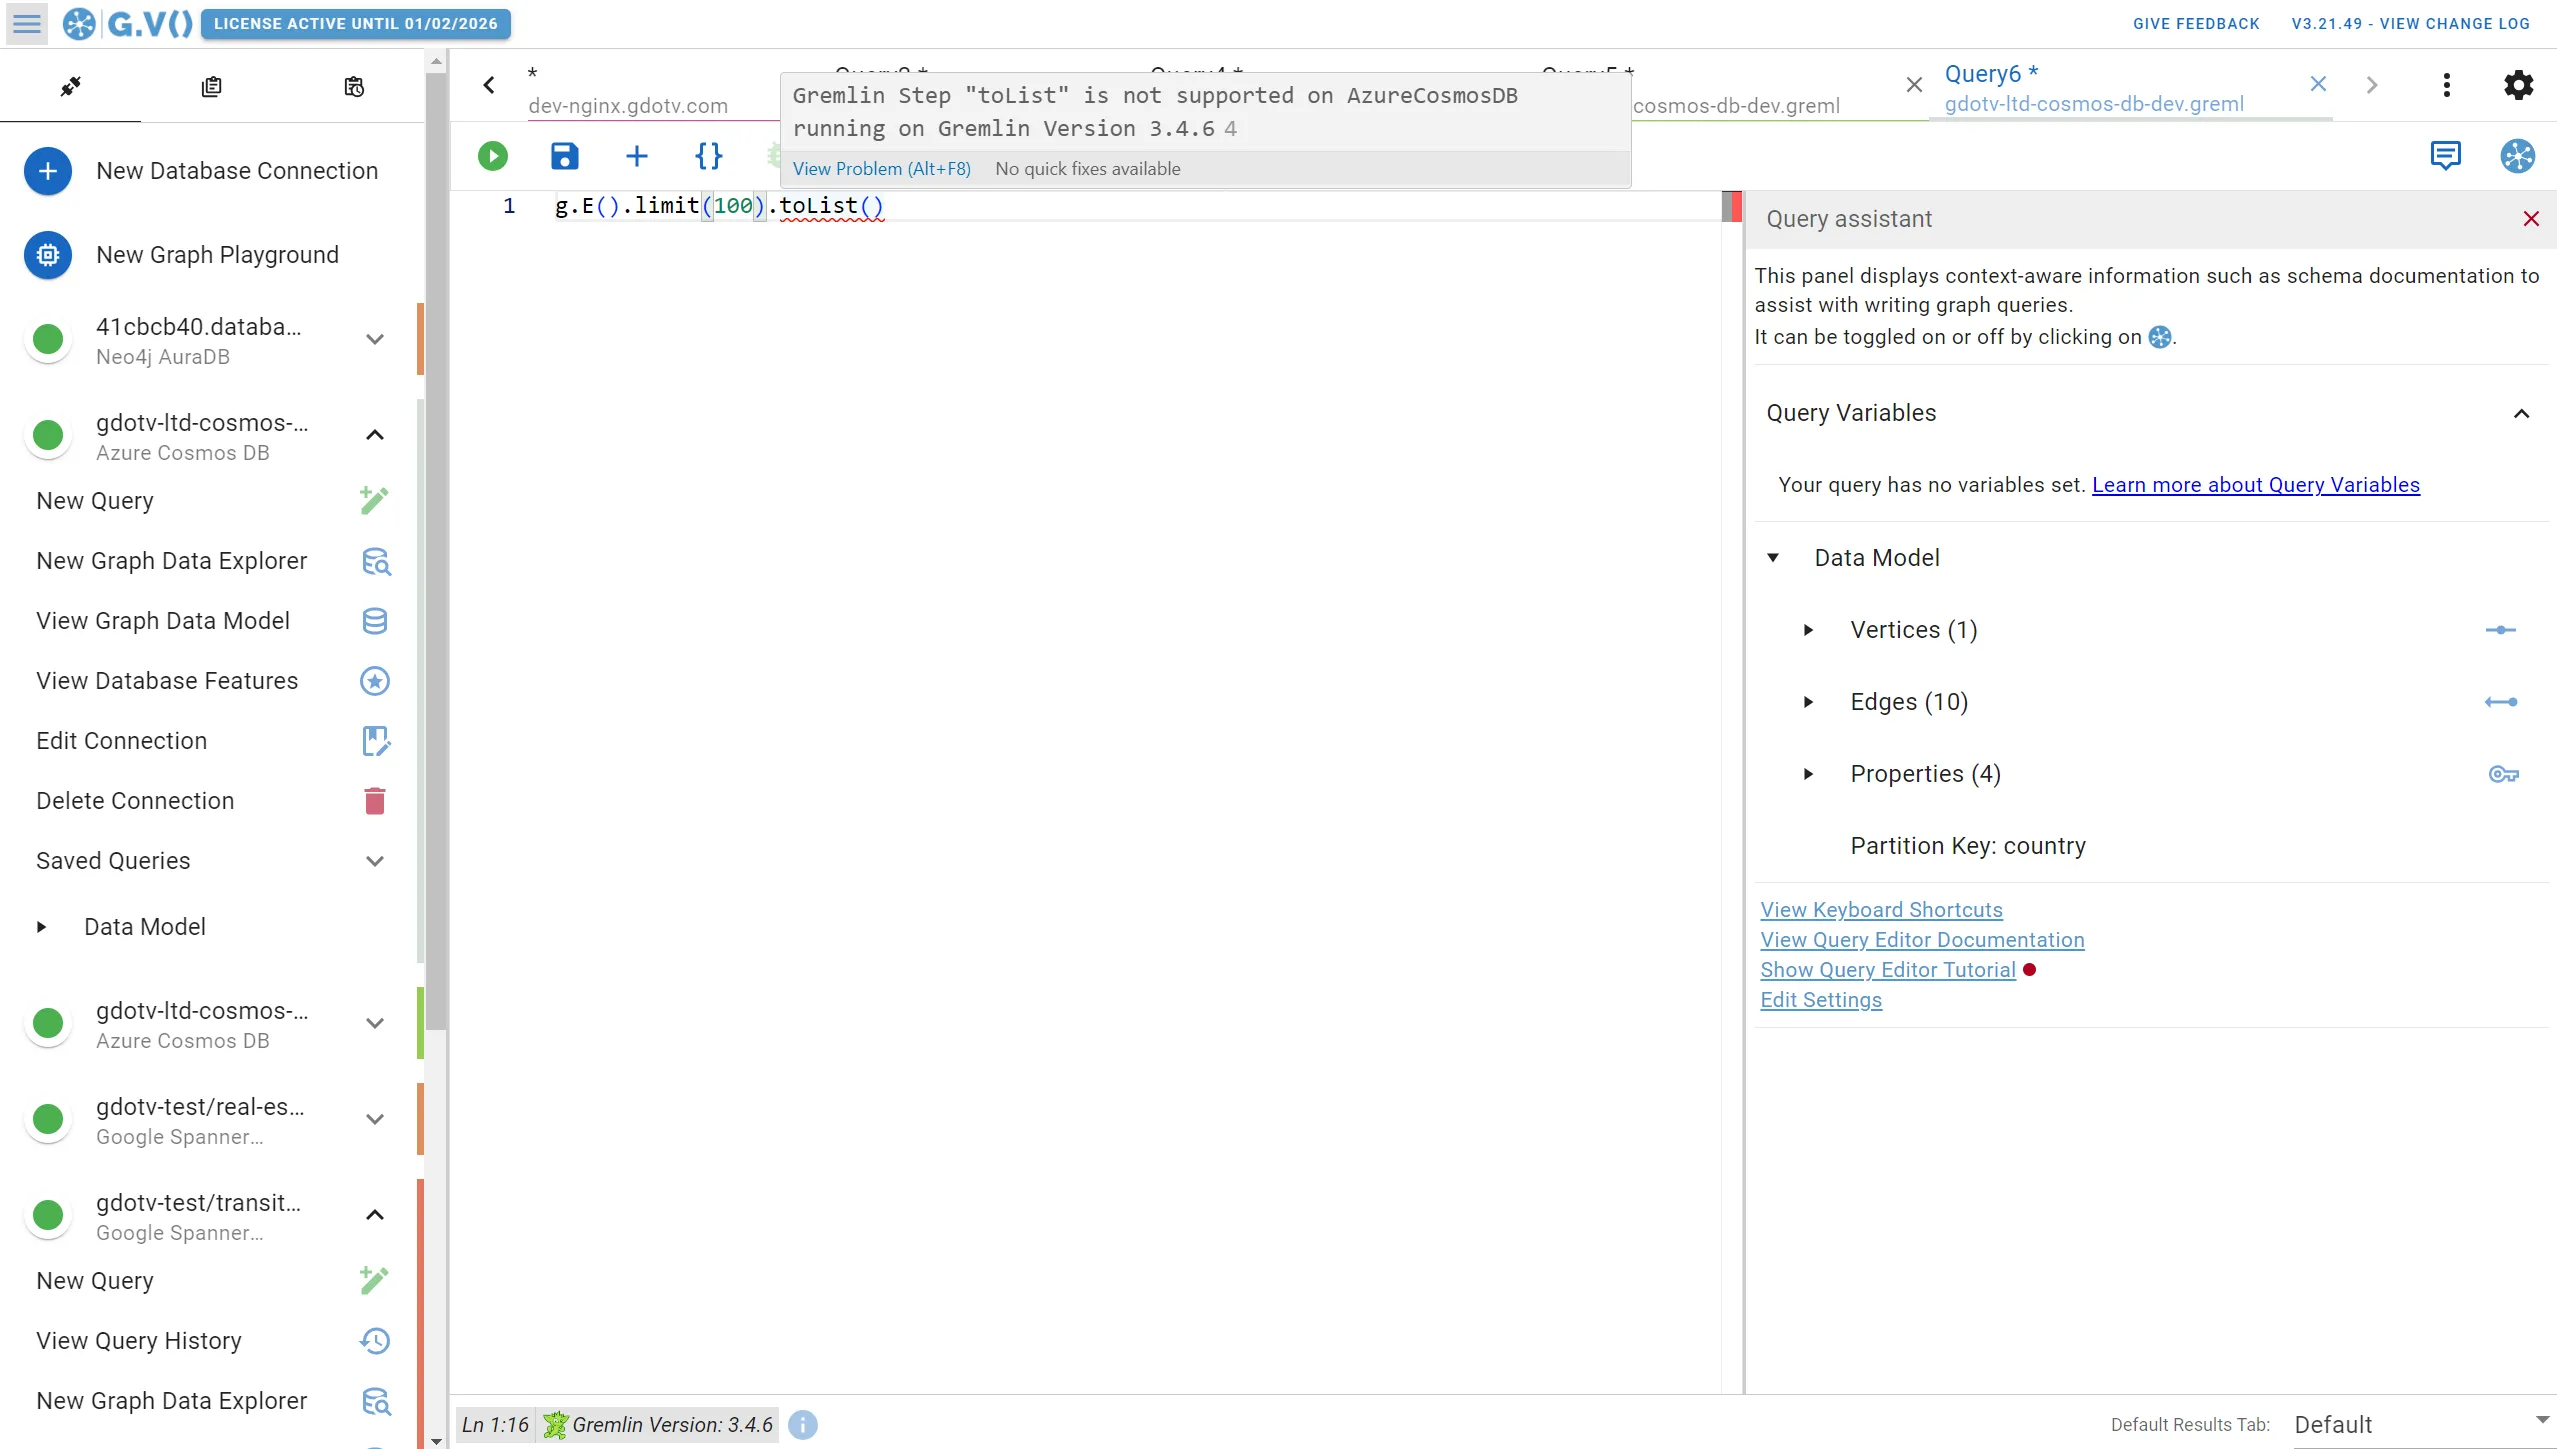Open the three-dot tab options menu
Image resolution: width=2557 pixels, height=1449 pixels.
click(x=2446, y=85)
